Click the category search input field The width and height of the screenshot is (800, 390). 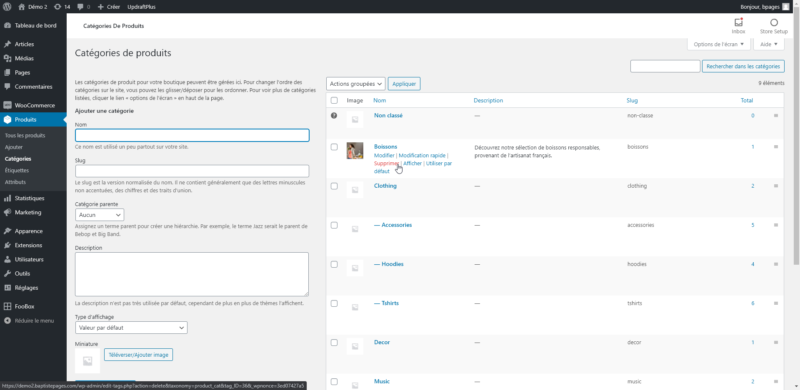tap(665, 66)
